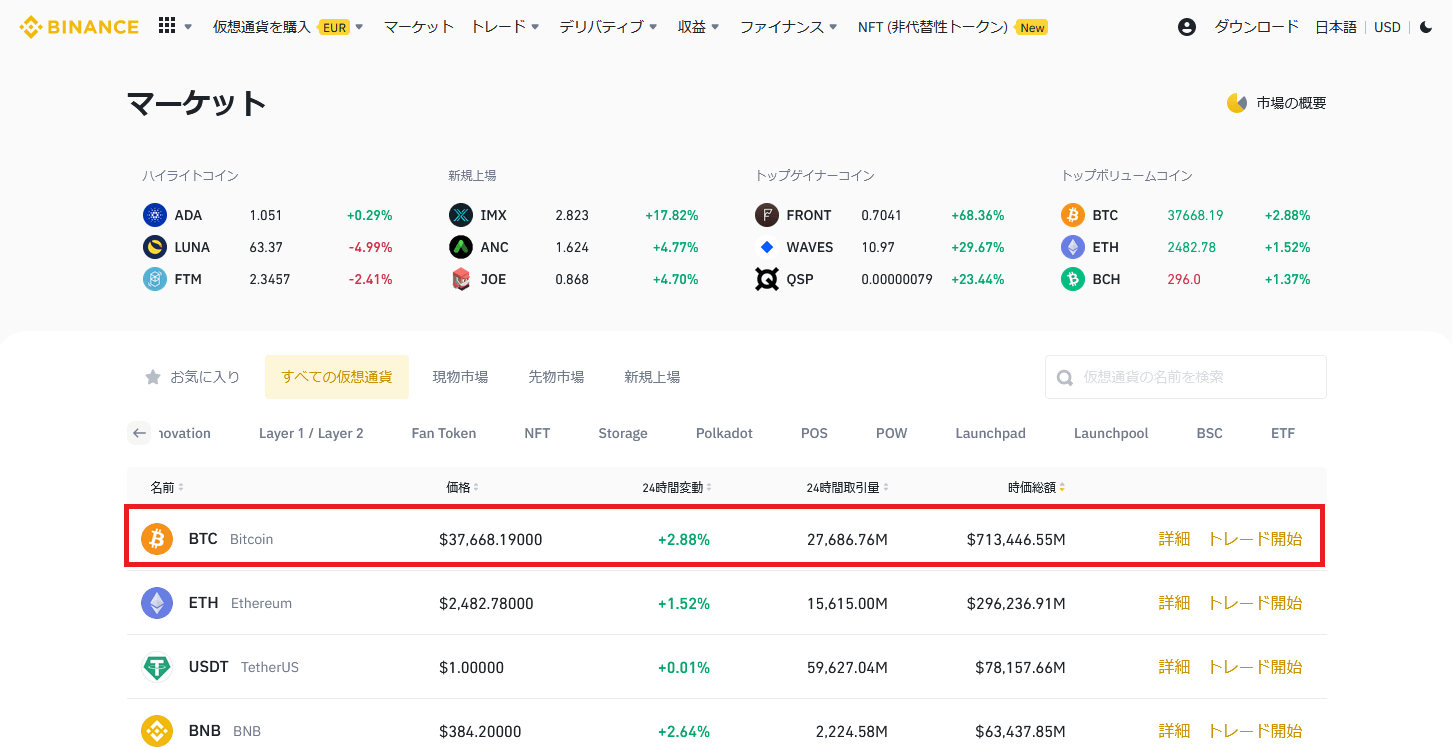Filter by POW category
Viewport: 1452px width, 747px height.
(x=891, y=433)
